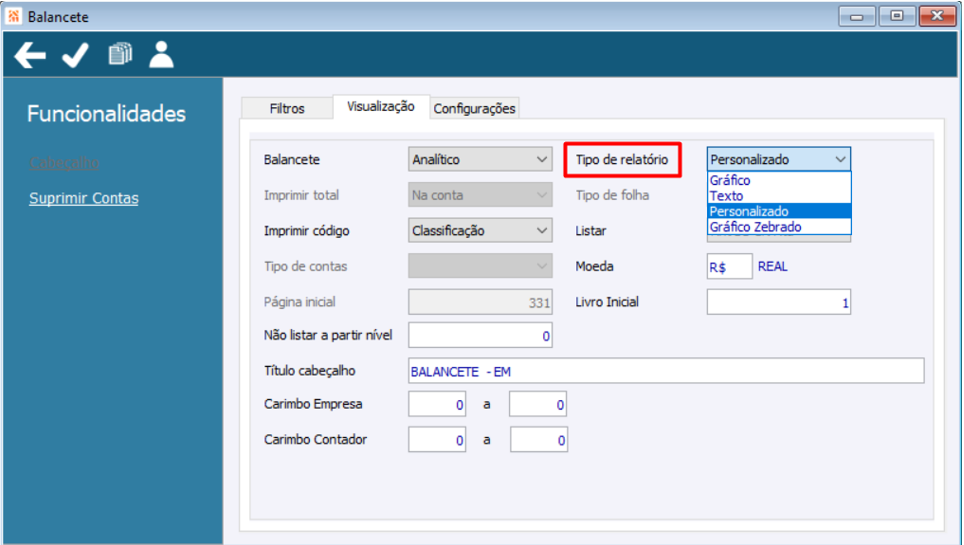
Task: Expand the Imprimir código Classificação dropdown
Action: (480, 231)
